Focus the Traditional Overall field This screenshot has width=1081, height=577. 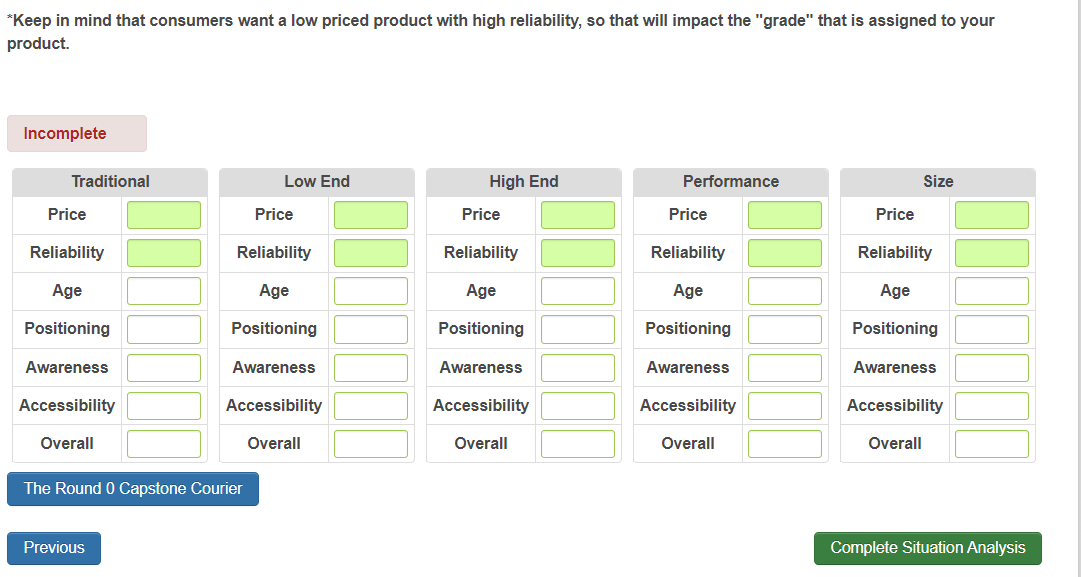[x=164, y=444]
